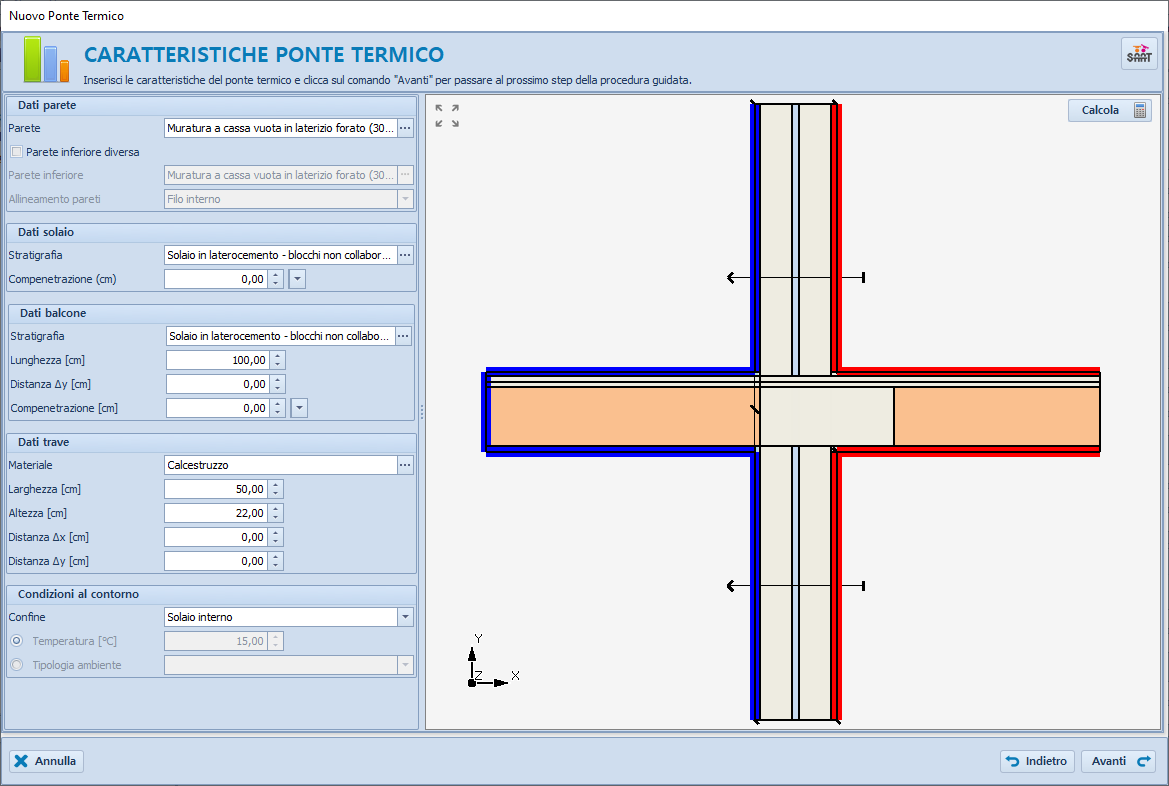Open the trave Materiale ellipsis button

point(405,465)
